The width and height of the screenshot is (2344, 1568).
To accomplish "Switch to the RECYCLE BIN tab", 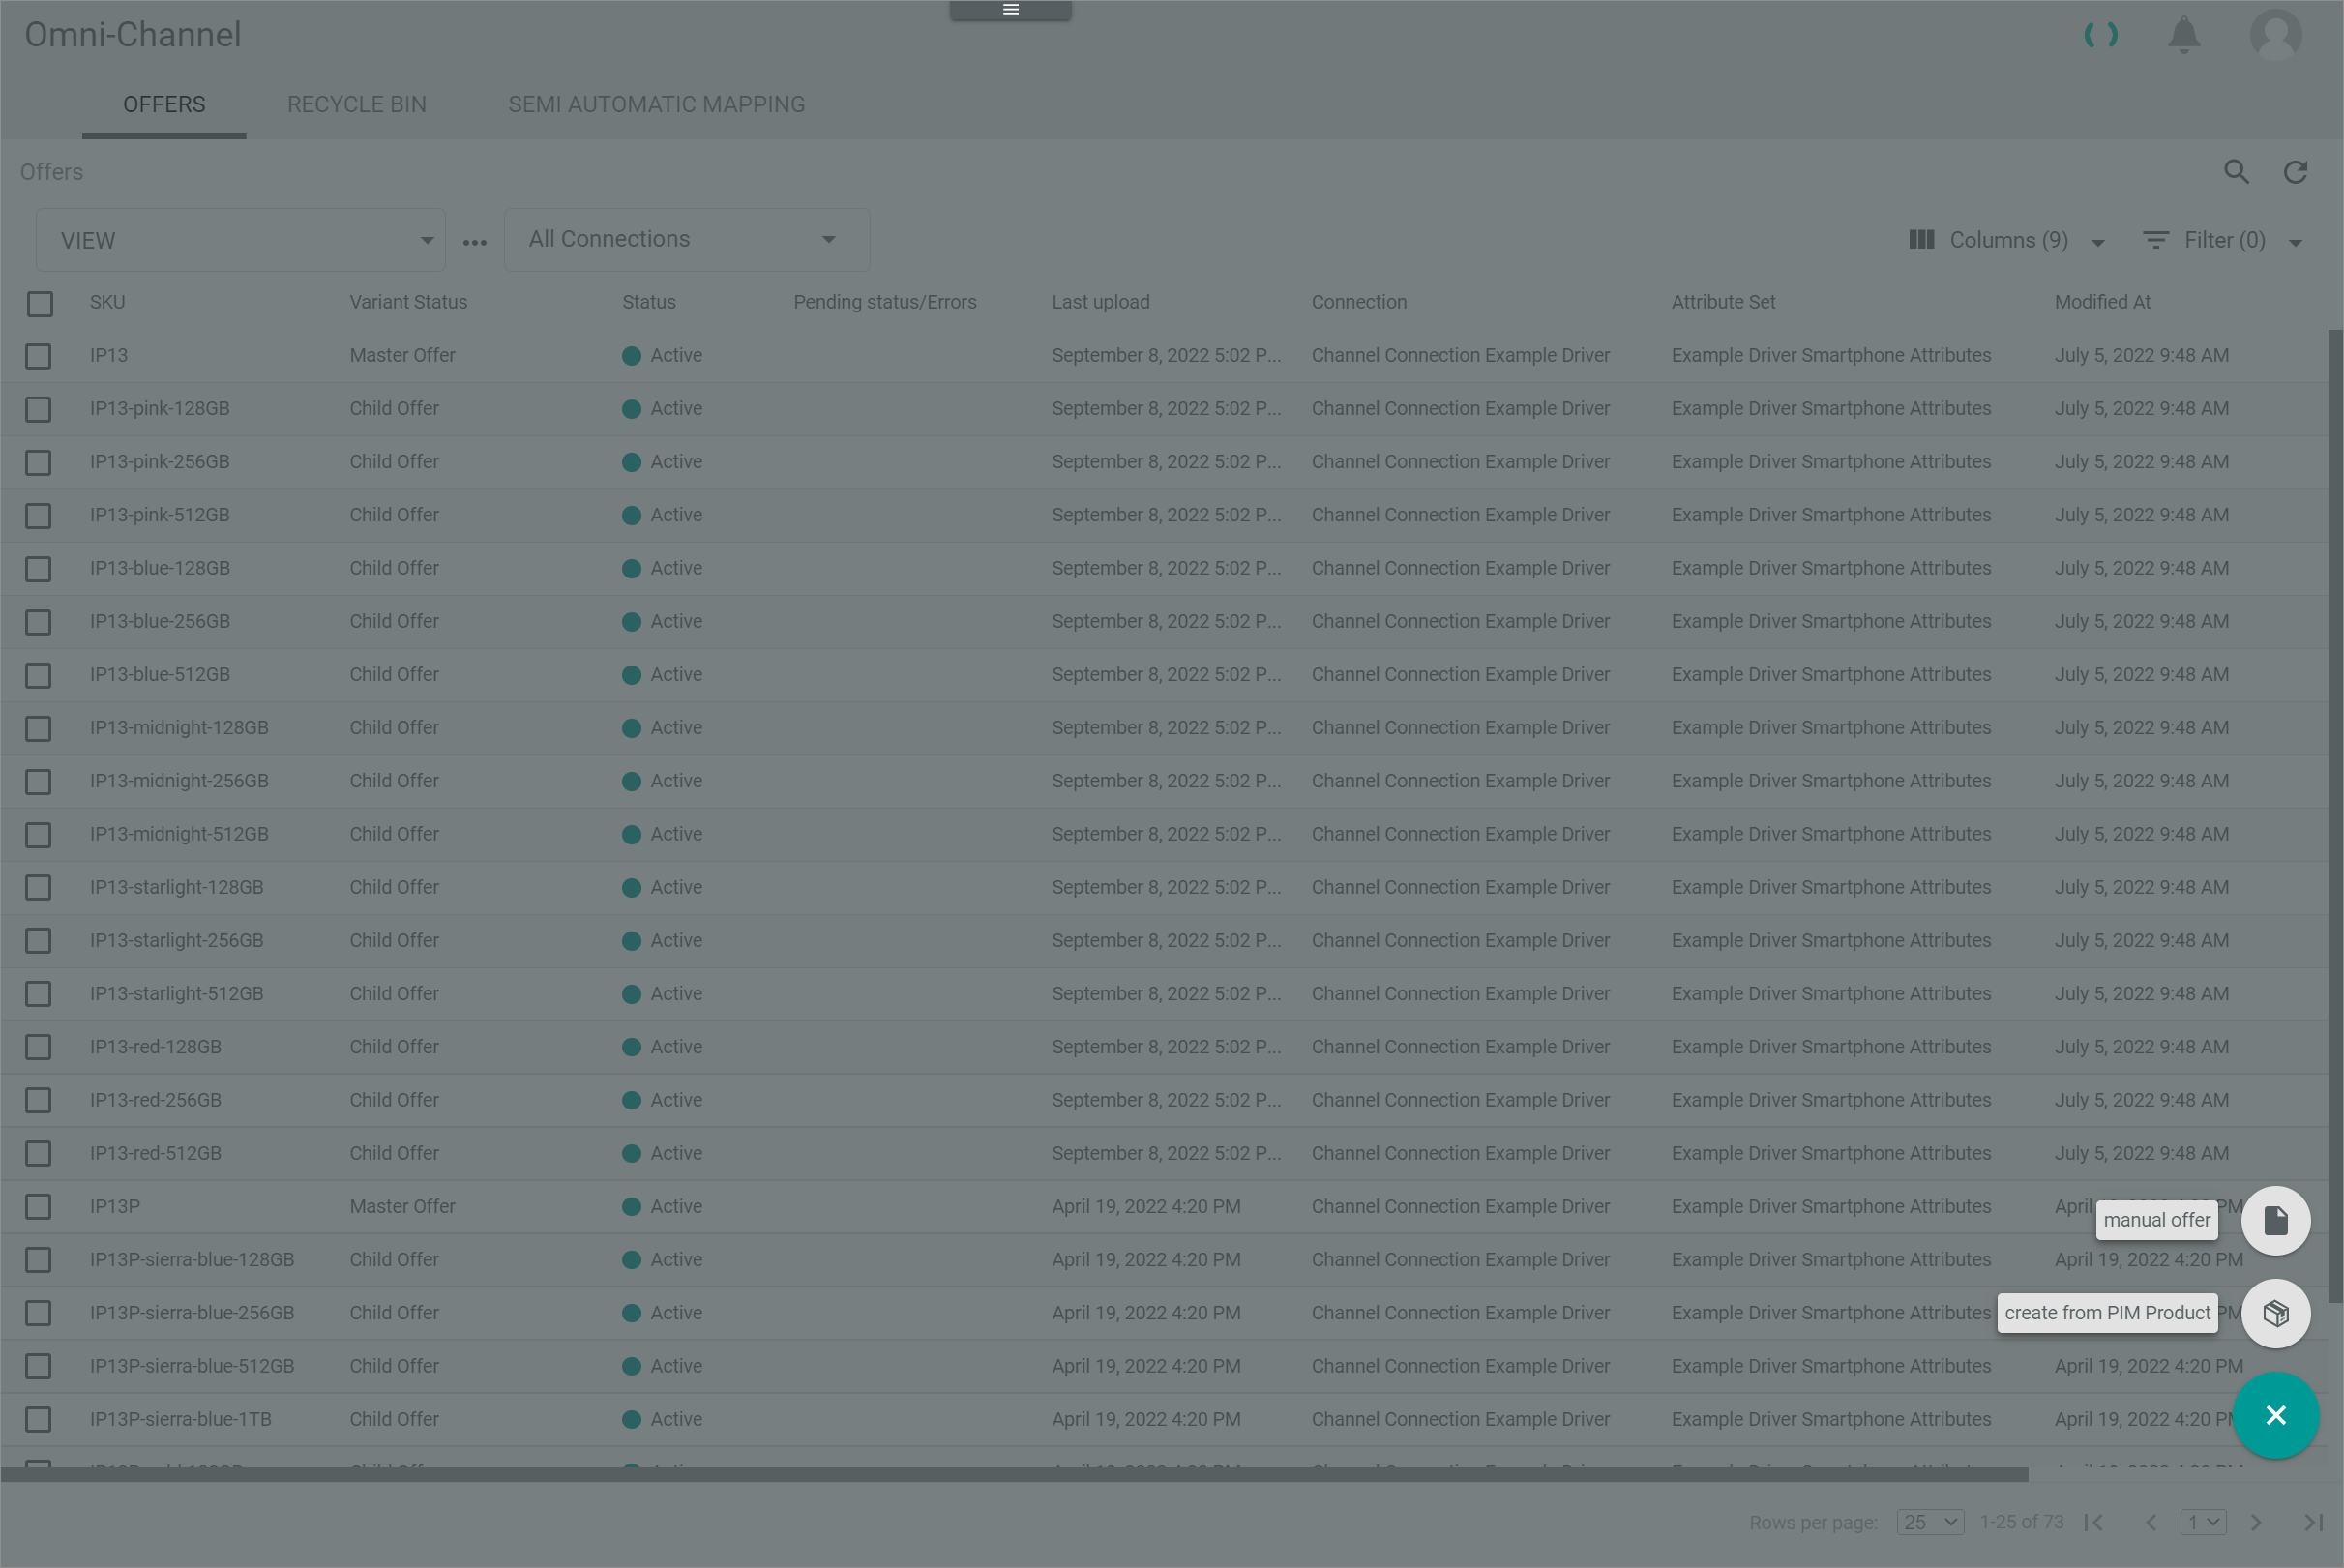I will (357, 105).
